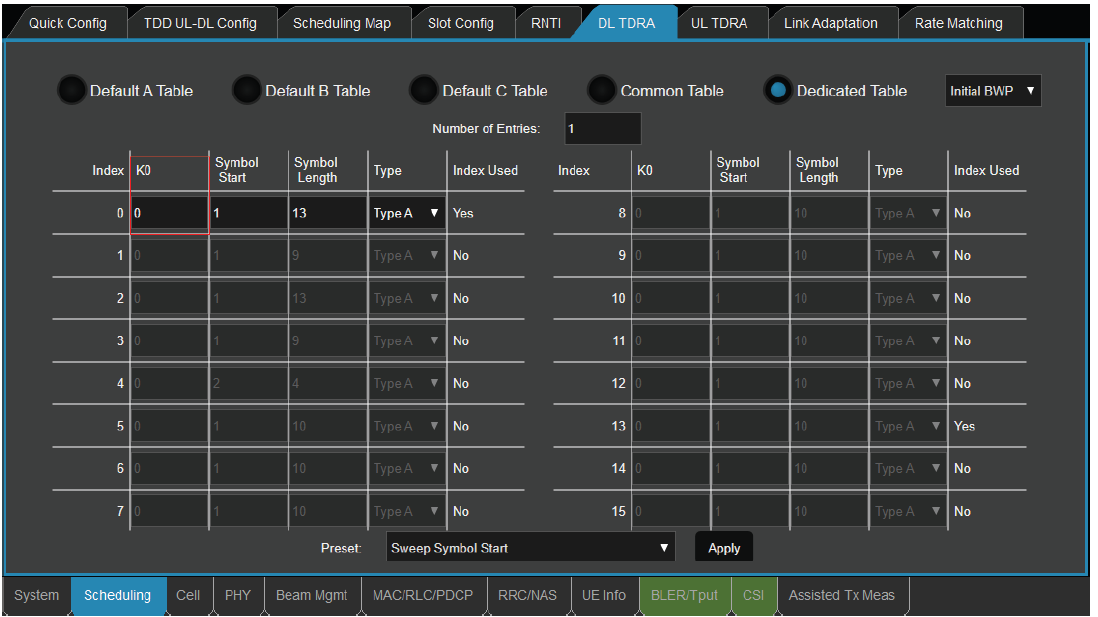The height and width of the screenshot is (617, 1098).
Task: Open the PHY bottom tab
Action: click(238, 595)
